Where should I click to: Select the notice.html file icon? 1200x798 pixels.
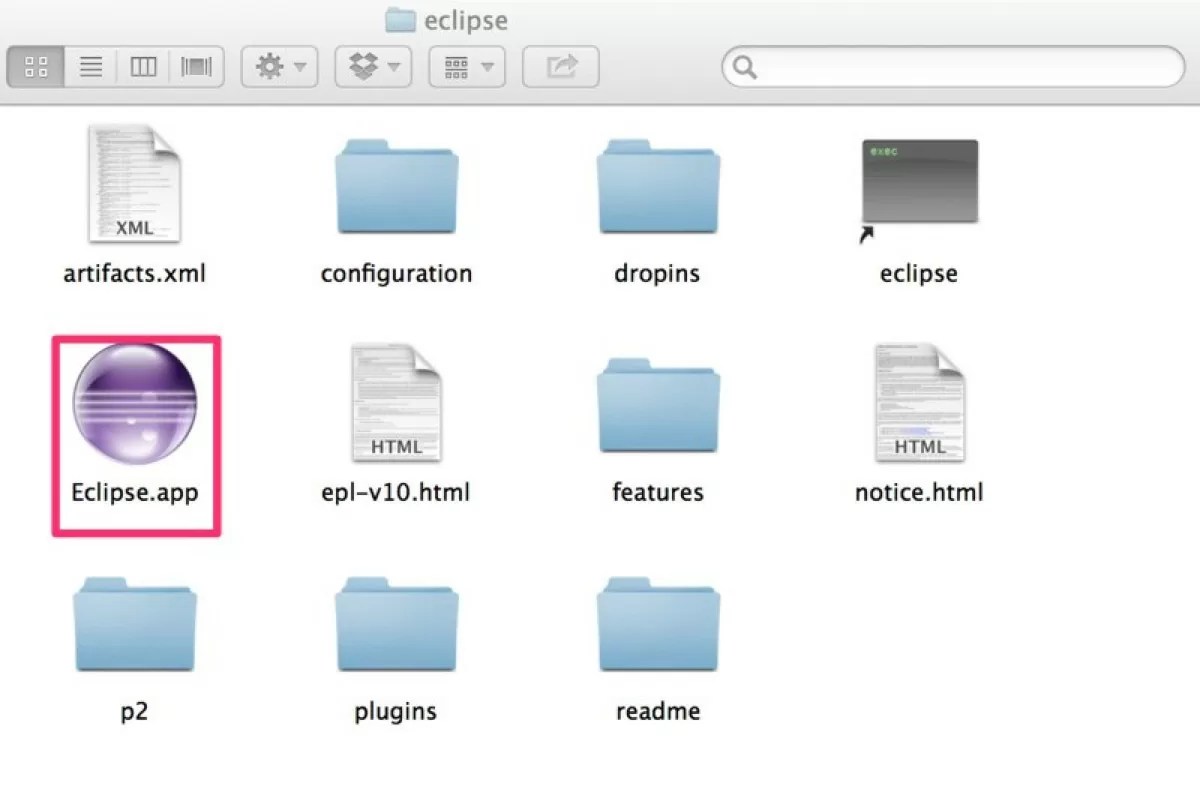[x=919, y=403]
